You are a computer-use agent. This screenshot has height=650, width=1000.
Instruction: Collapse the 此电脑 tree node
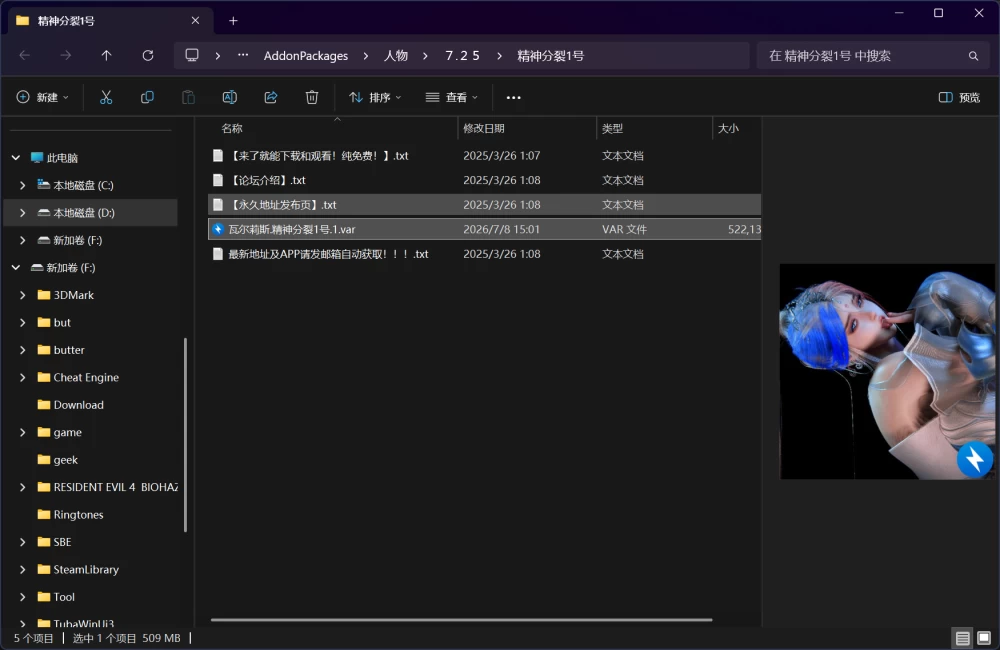(16, 158)
